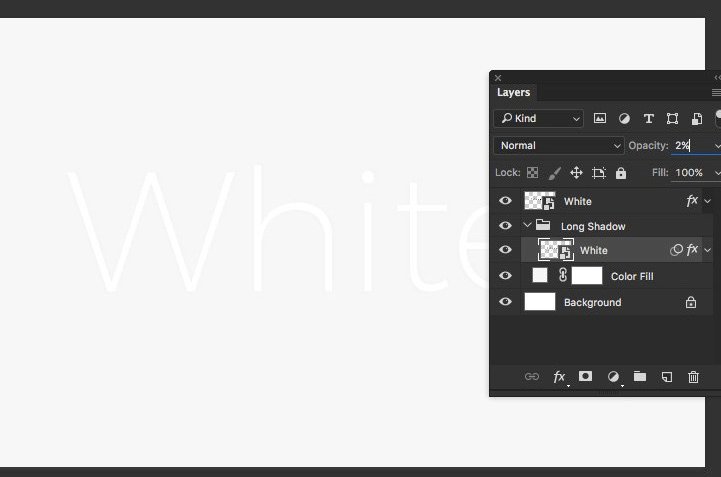Collapse the Long Shadow group

coord(528,226)
